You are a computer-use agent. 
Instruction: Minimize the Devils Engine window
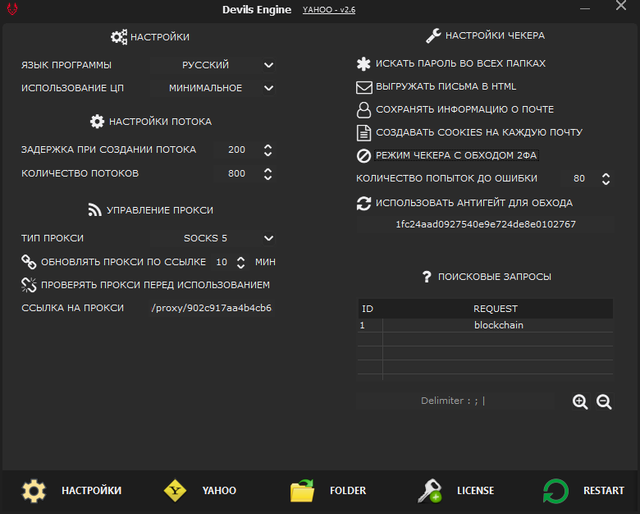(585, 8)
